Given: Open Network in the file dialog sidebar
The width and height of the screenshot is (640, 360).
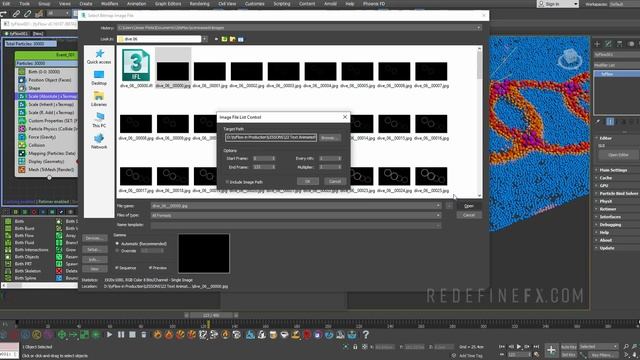Looking at the screenshot, I should pos(99,141).
